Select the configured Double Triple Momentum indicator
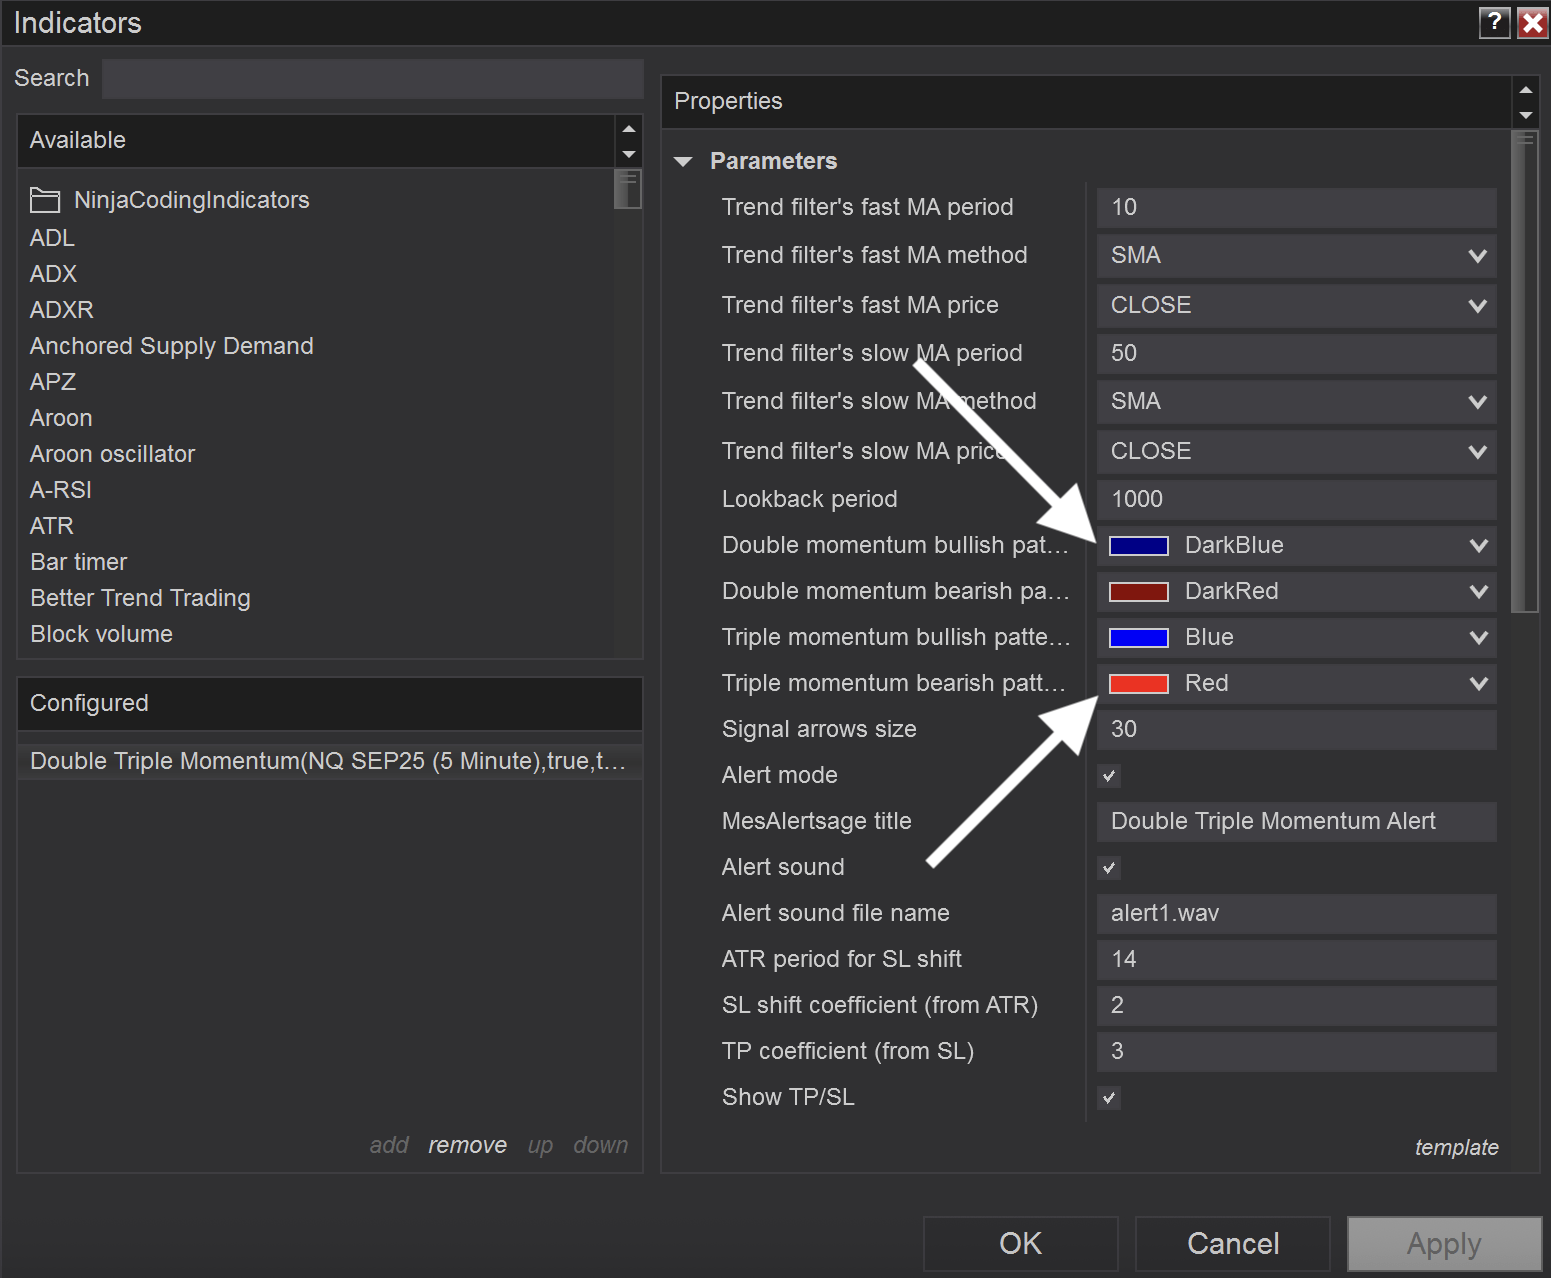 tap(328, 761)
